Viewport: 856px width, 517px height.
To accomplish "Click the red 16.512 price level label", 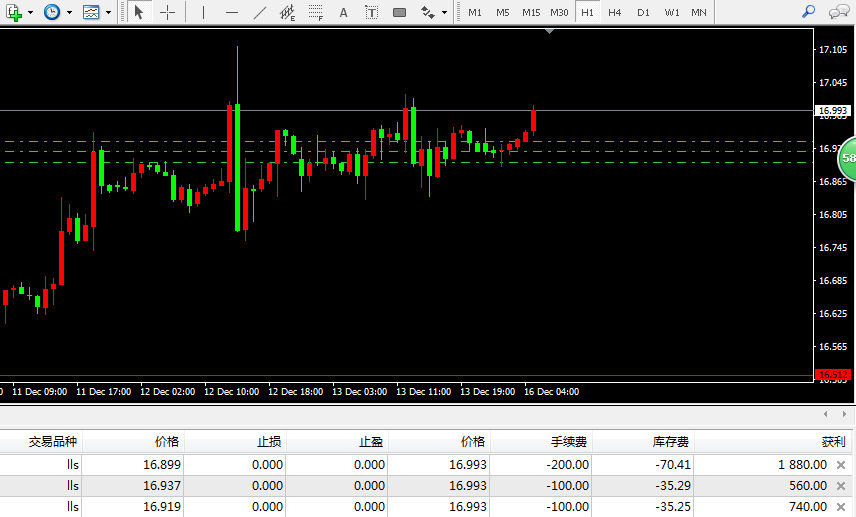I will pyautogui.click(x=833, y=375).
